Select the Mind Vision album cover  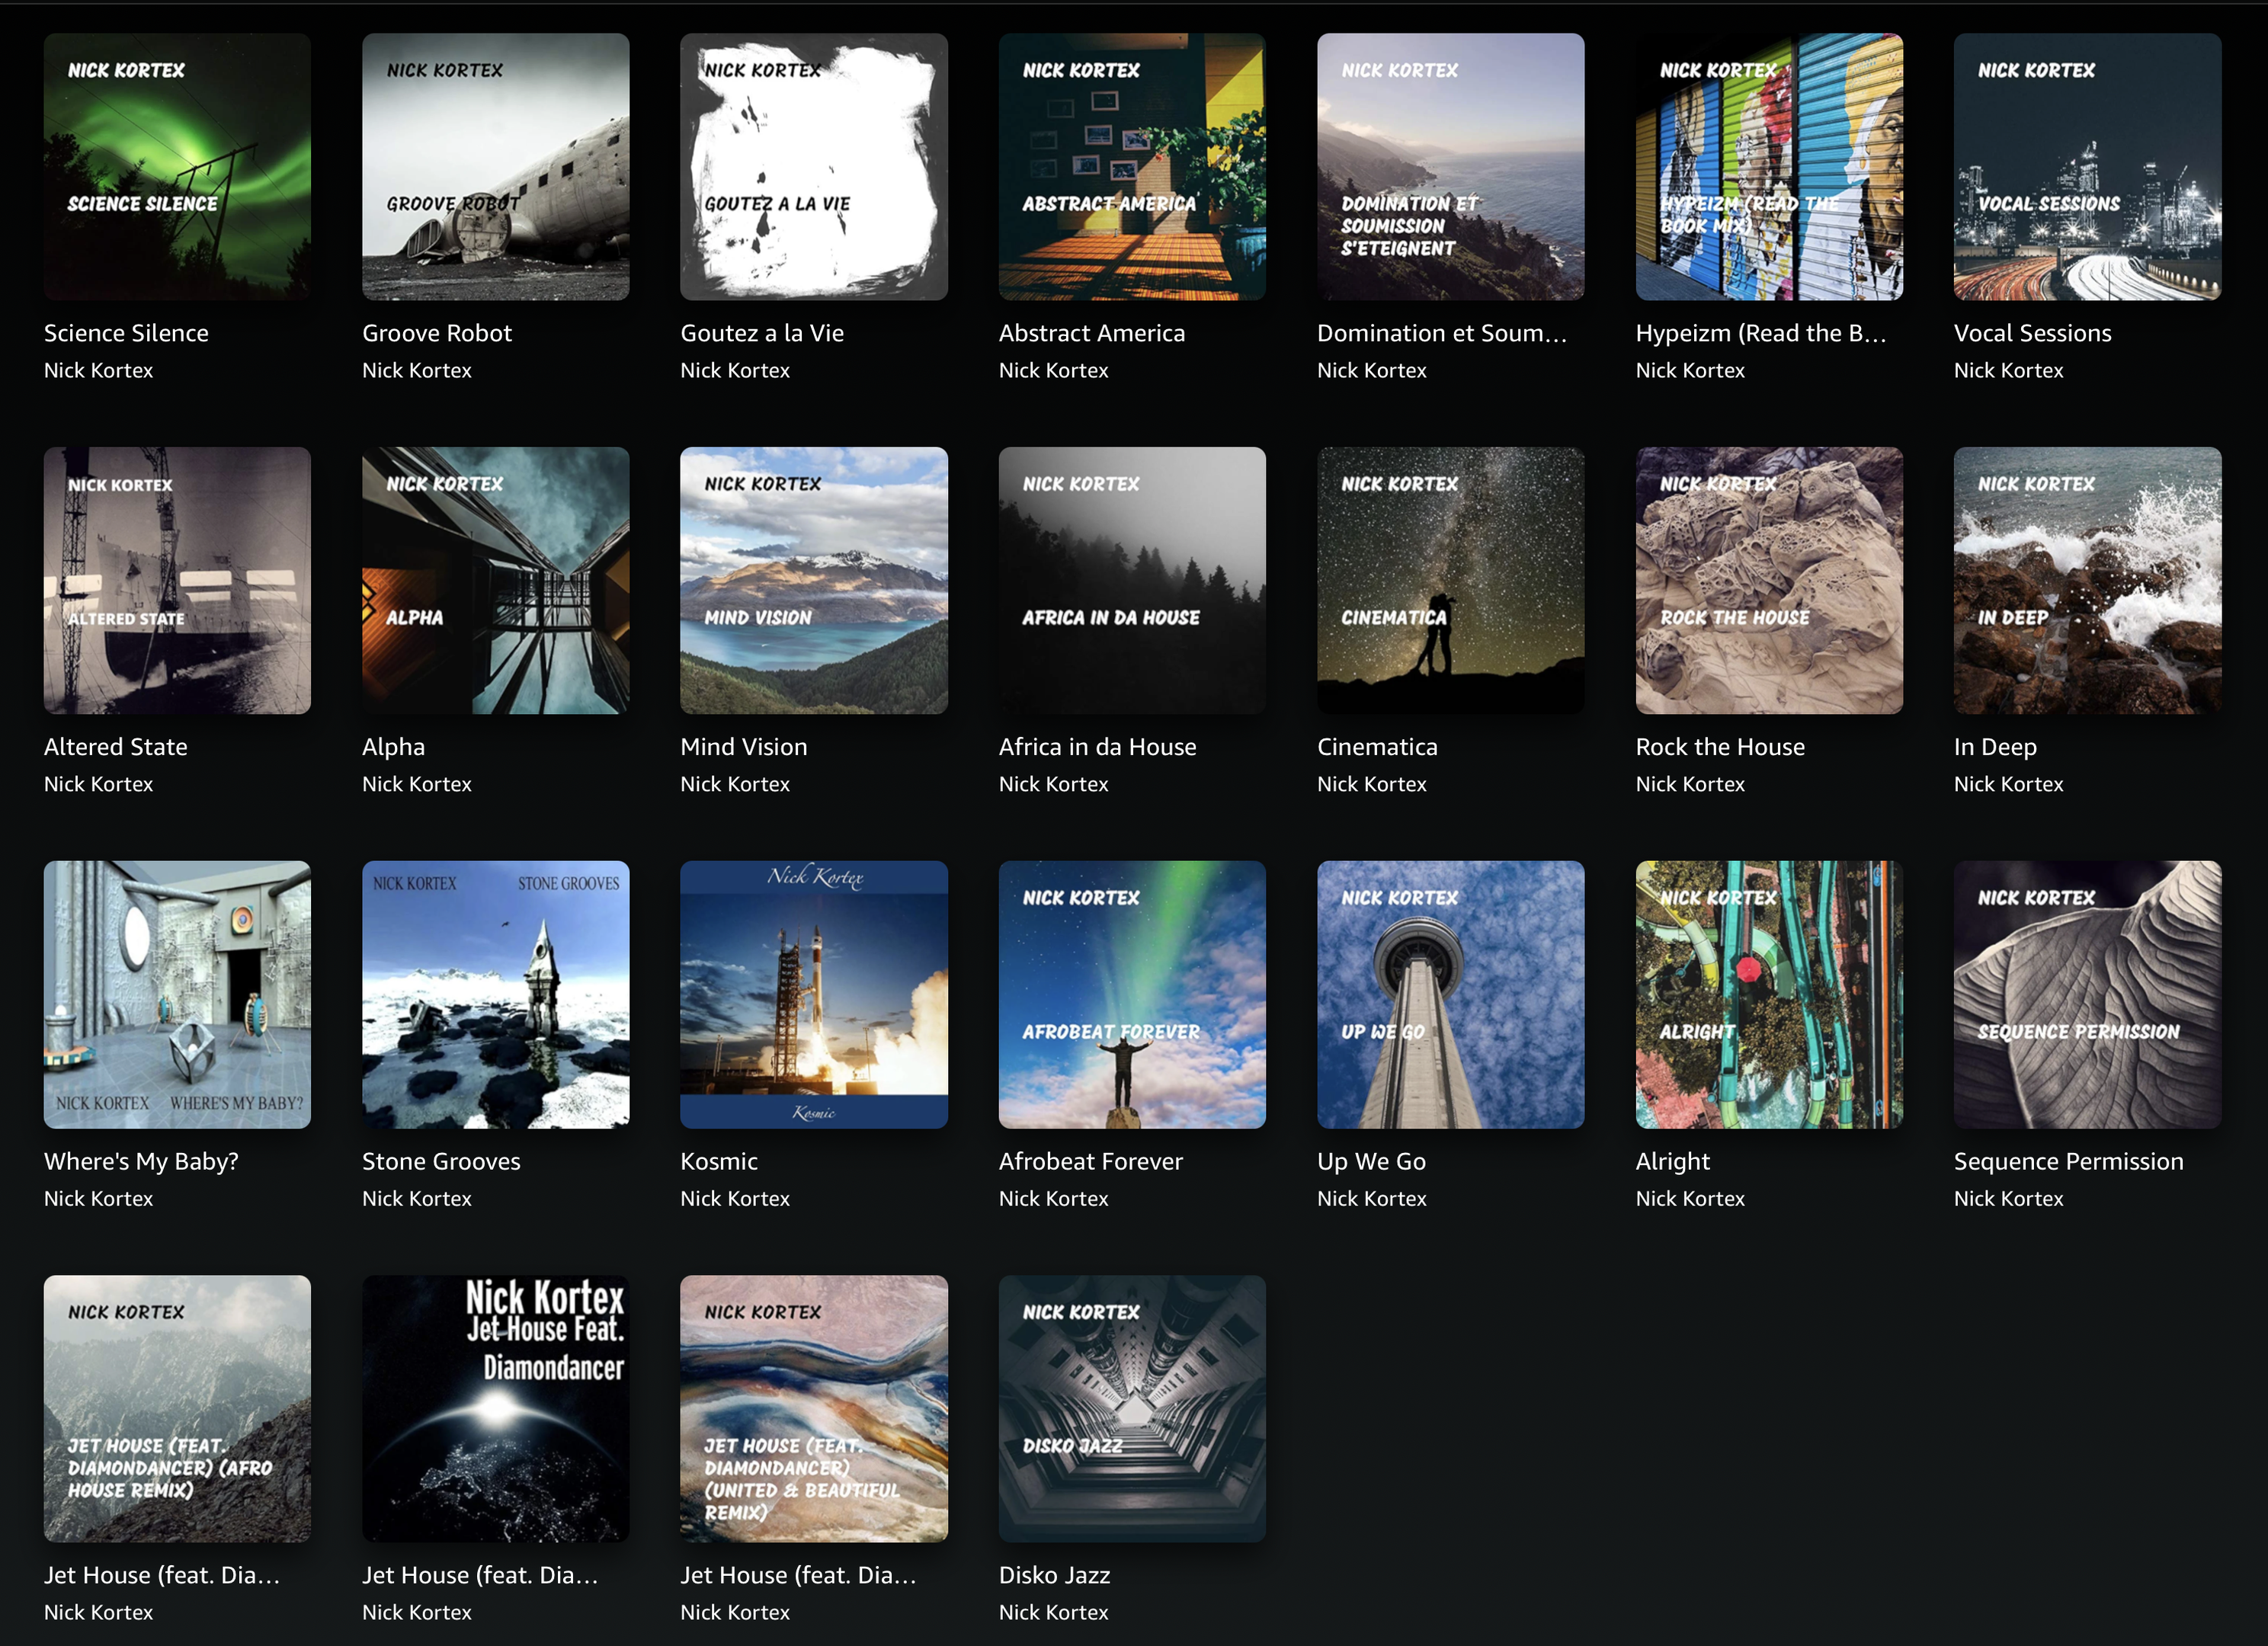pyautogui.click(x=813, y=580)
